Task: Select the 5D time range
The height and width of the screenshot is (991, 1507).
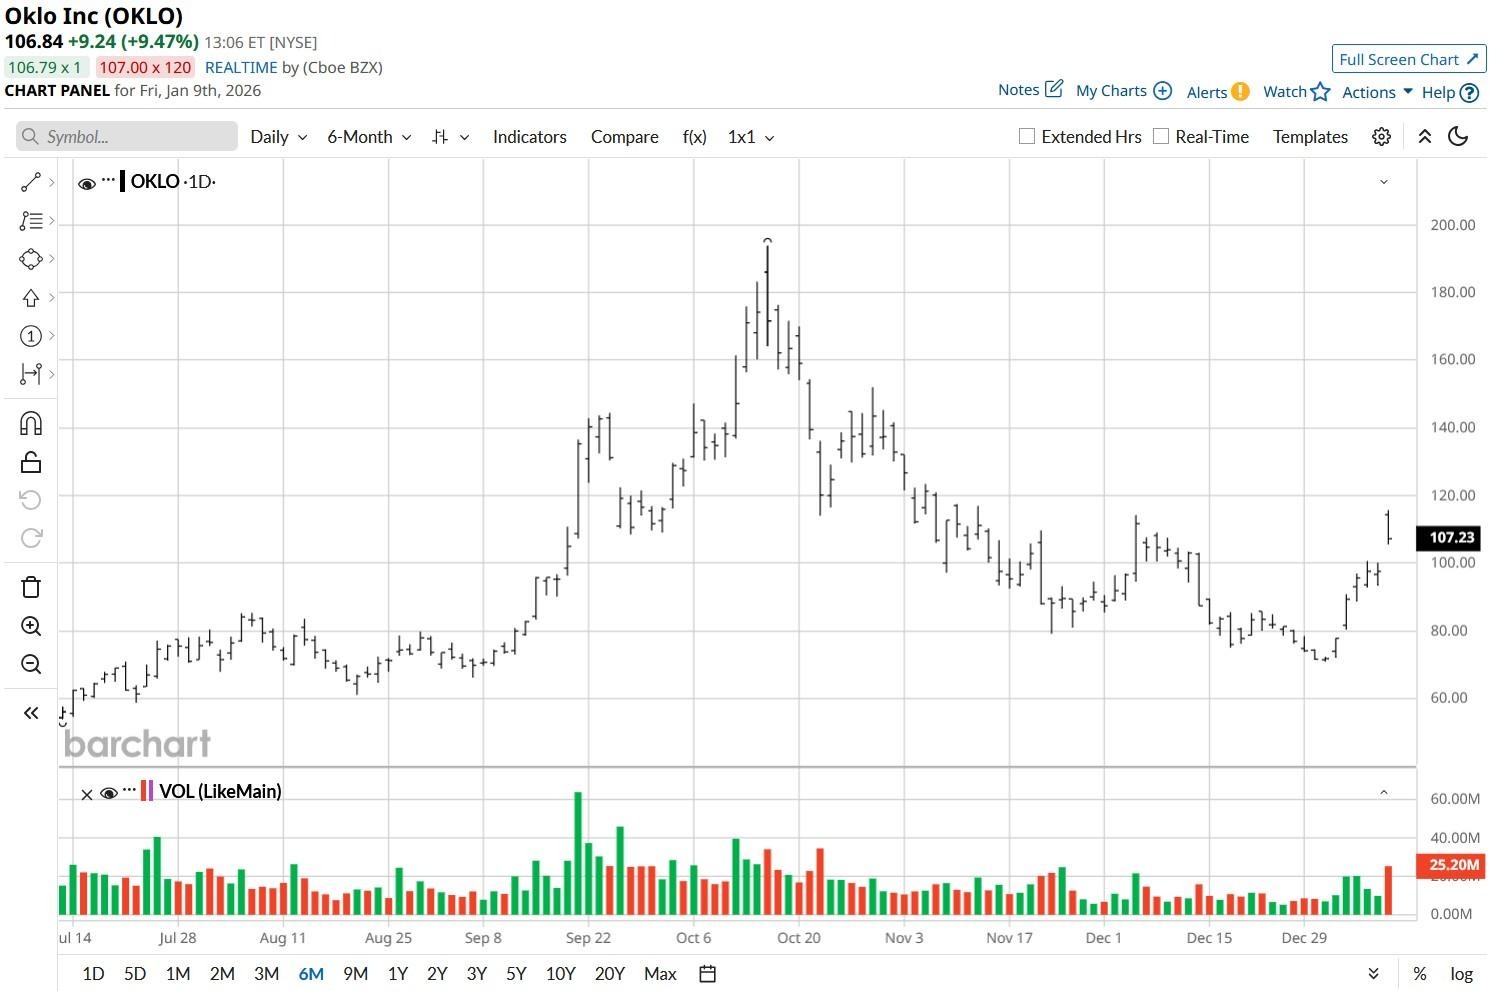Action: pyautogui.click(x=135, y=974)
